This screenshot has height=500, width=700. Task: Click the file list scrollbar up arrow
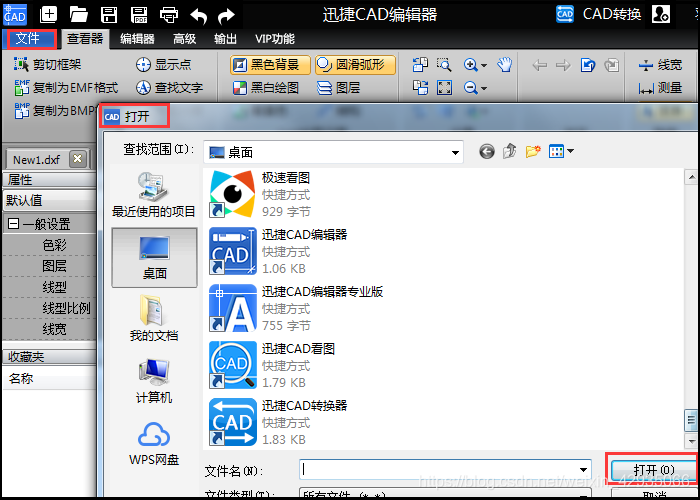click(691, 178)
